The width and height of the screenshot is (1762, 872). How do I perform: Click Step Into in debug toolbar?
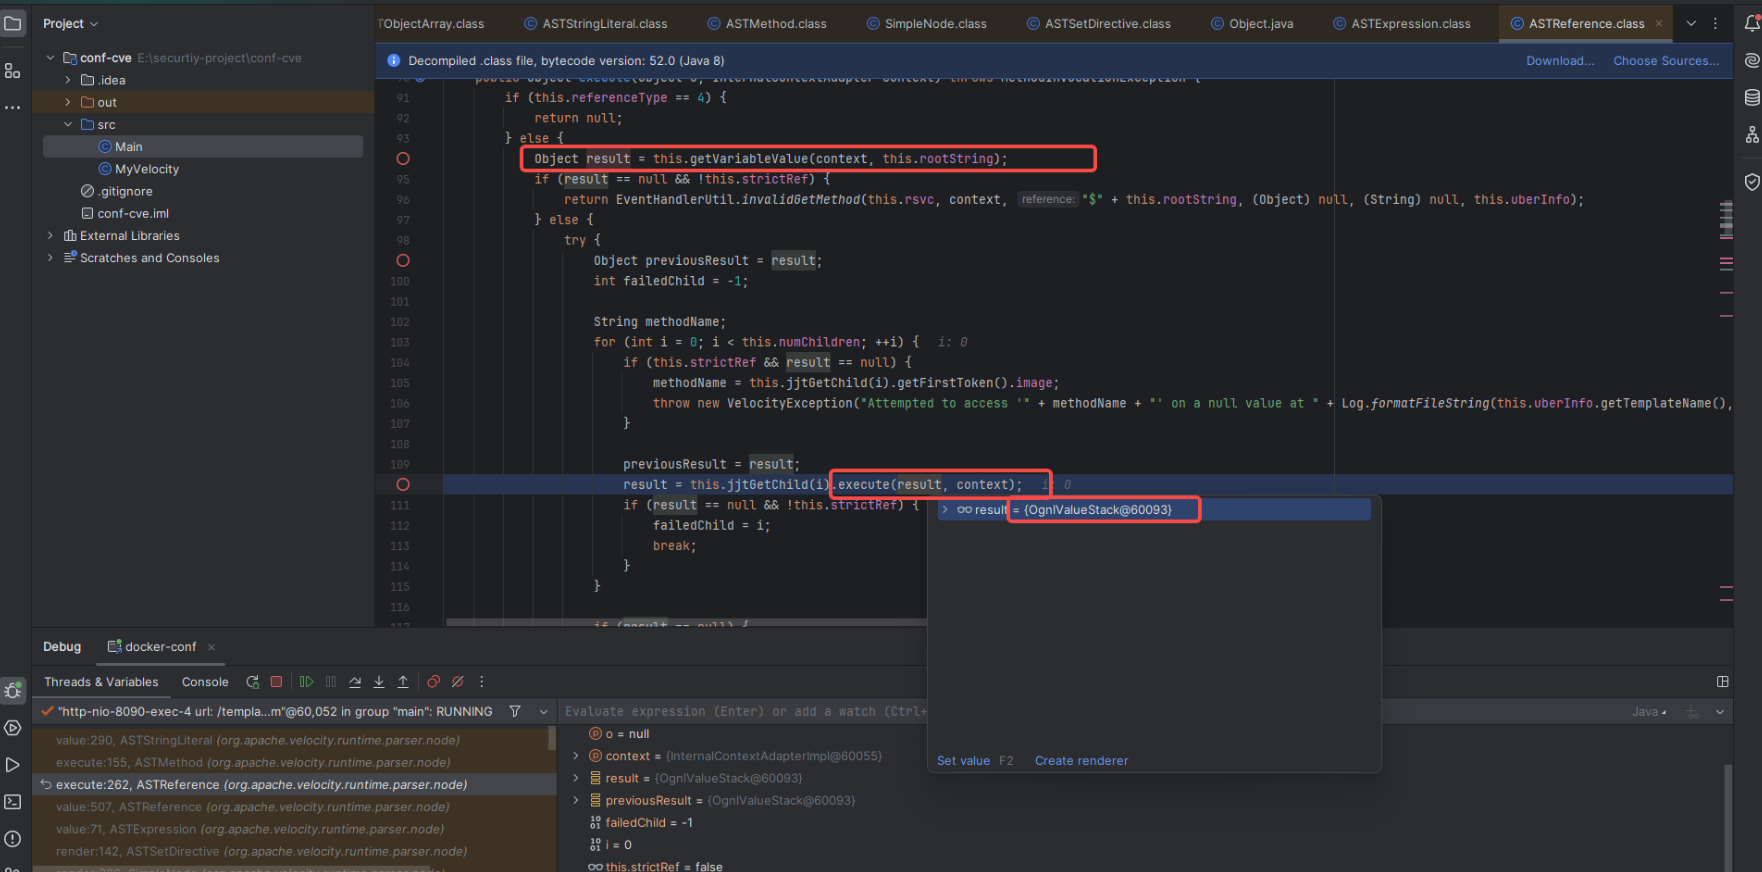click(x=379, y=682)
